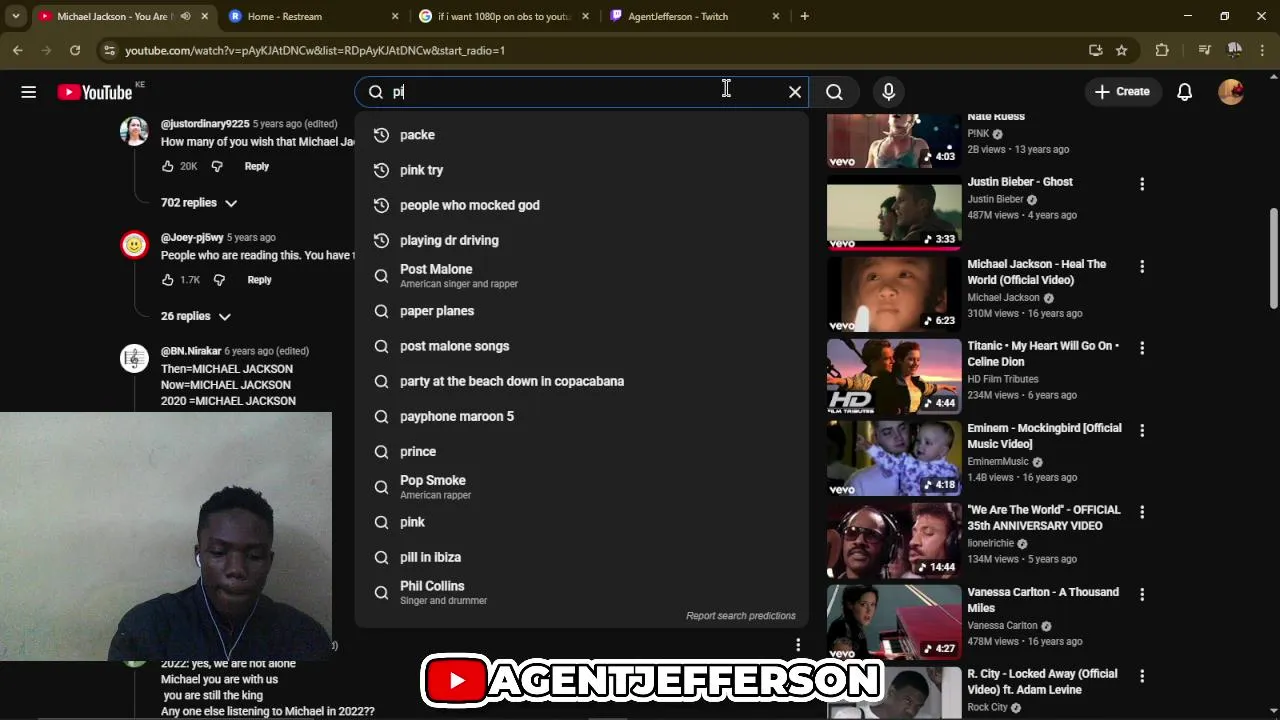This screenshot has width=1280, height=720.
Task: Open options for We Are The World video
Action: (x=1142, y=512)
